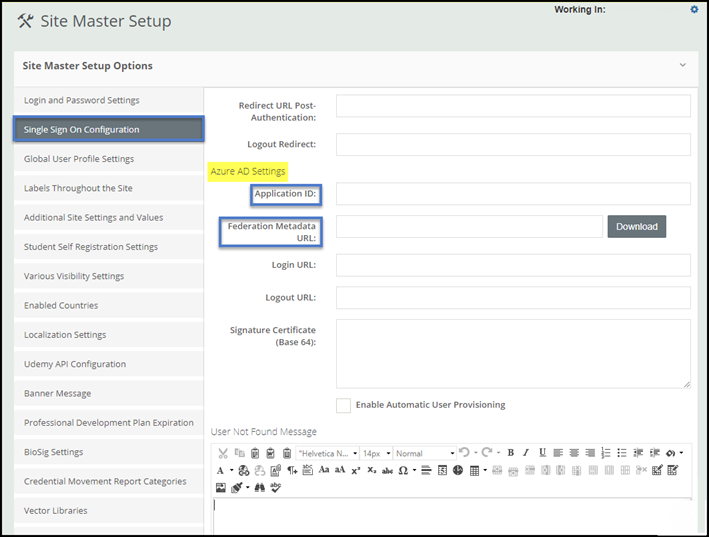
Task: Click the Underline toolbar icon
Action: [542, 453]
